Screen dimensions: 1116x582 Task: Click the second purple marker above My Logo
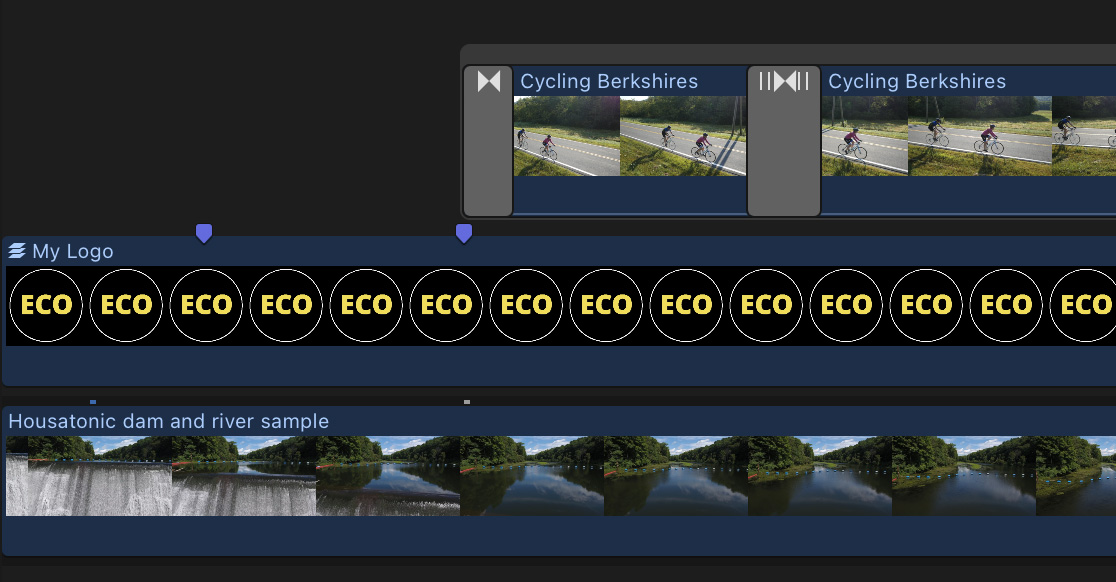[x=464, y=233]
